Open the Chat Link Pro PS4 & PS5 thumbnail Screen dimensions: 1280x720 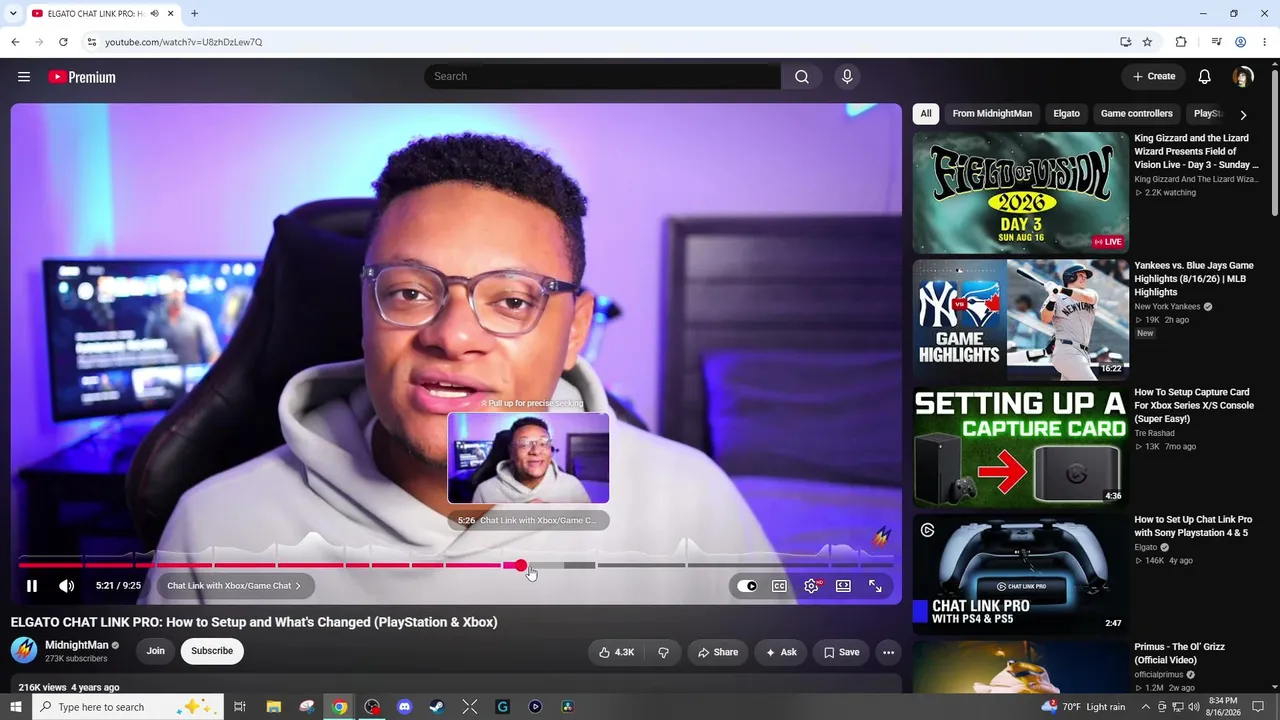click(x=1020, y=574)
